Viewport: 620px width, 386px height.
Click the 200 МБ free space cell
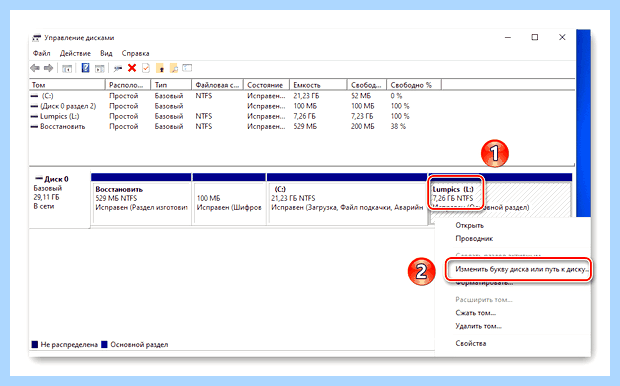pyautogui.click(x=363, y=127)
